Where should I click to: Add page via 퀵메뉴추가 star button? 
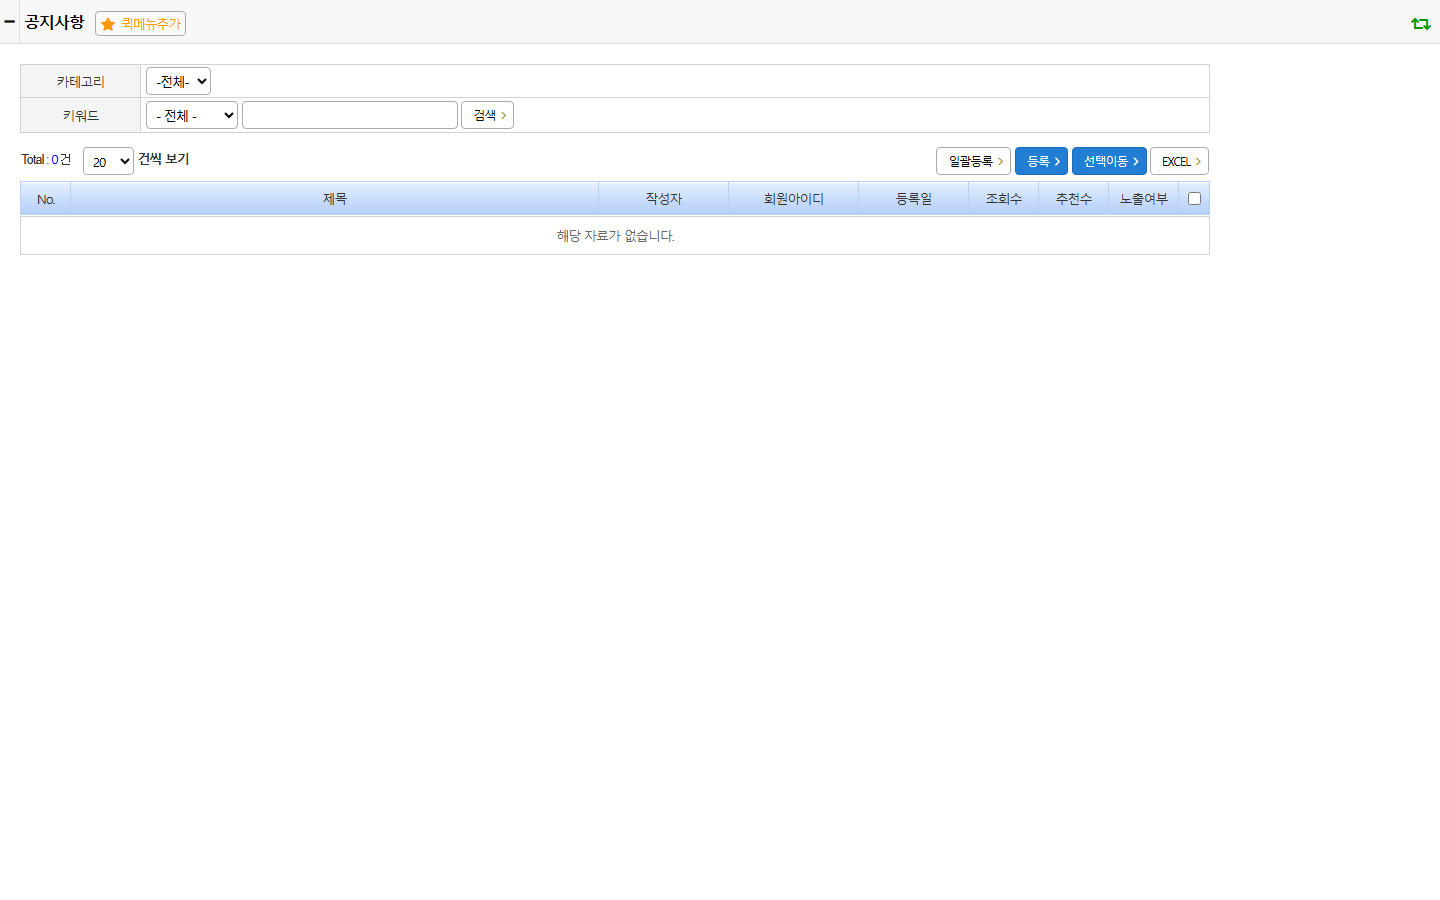pyautogui.click(x=140, y=23)
